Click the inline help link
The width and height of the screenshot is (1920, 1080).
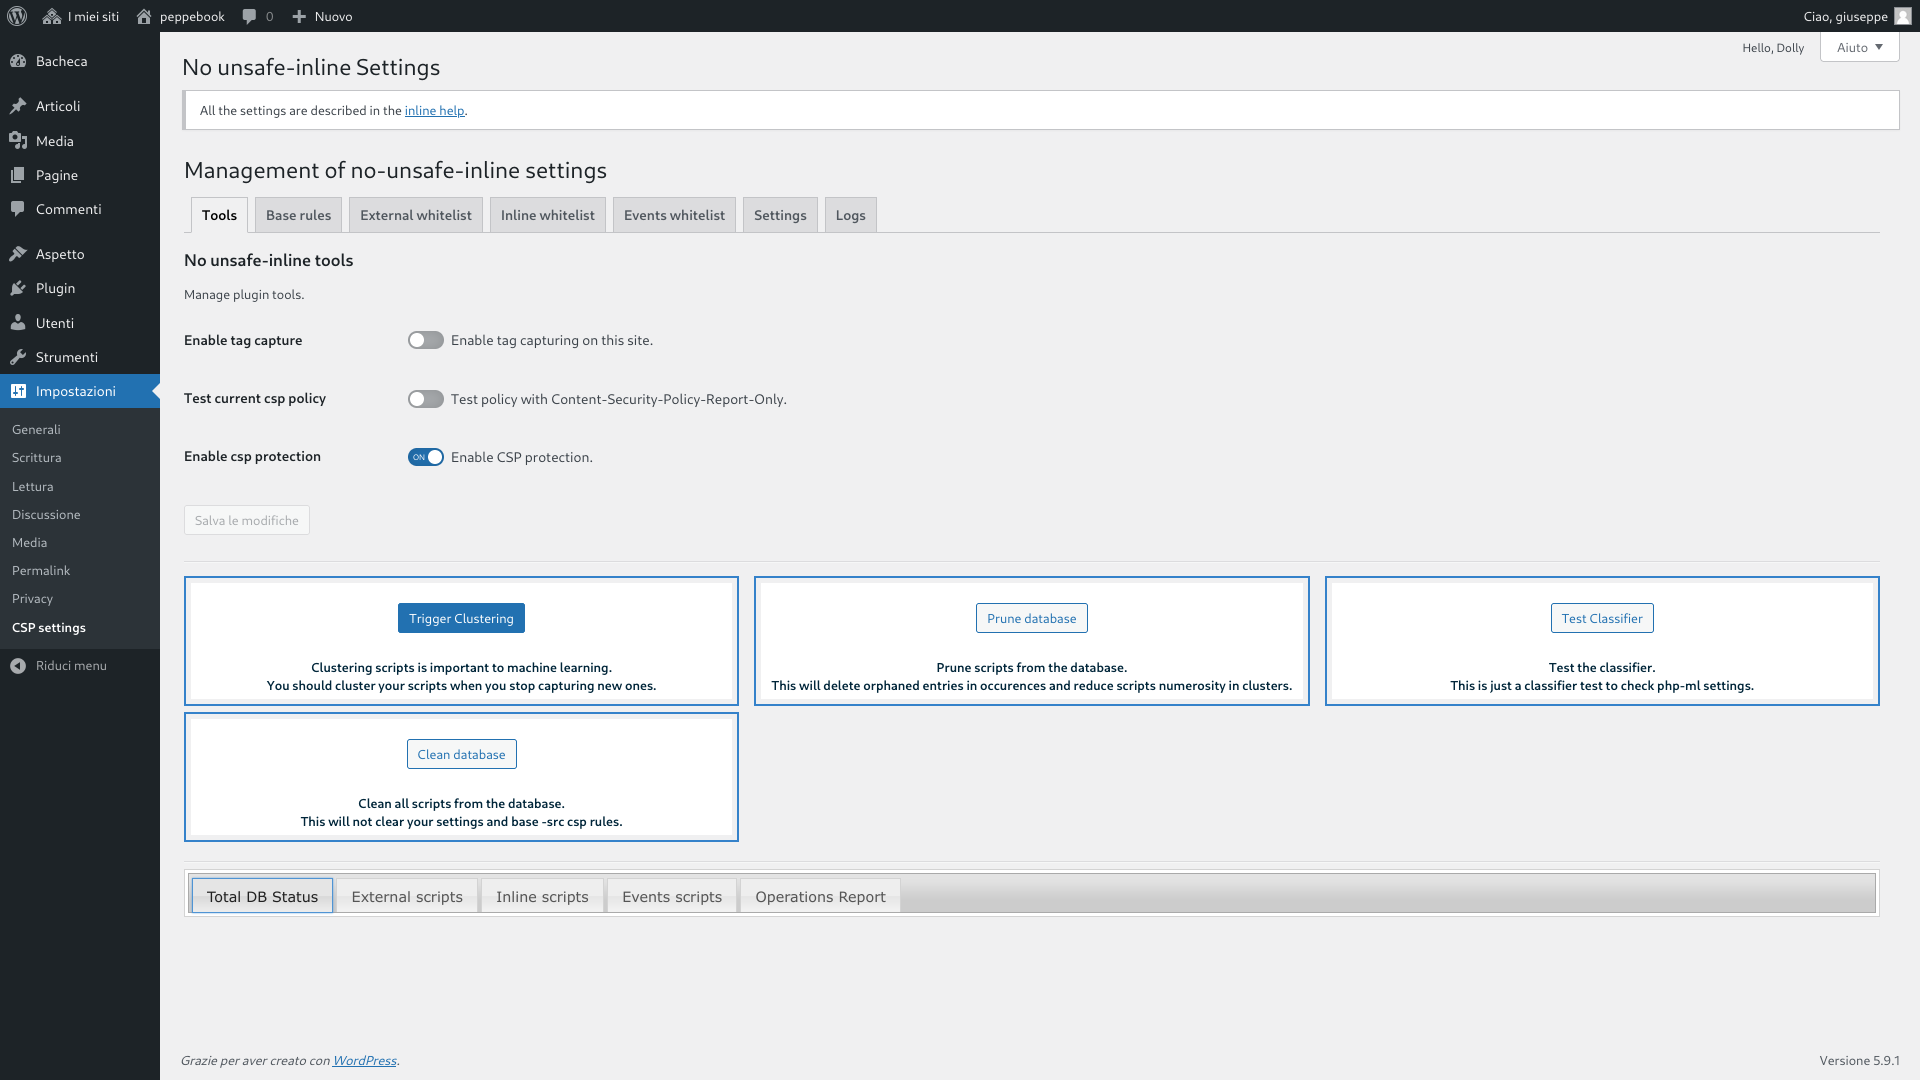[x=434, y=109]
